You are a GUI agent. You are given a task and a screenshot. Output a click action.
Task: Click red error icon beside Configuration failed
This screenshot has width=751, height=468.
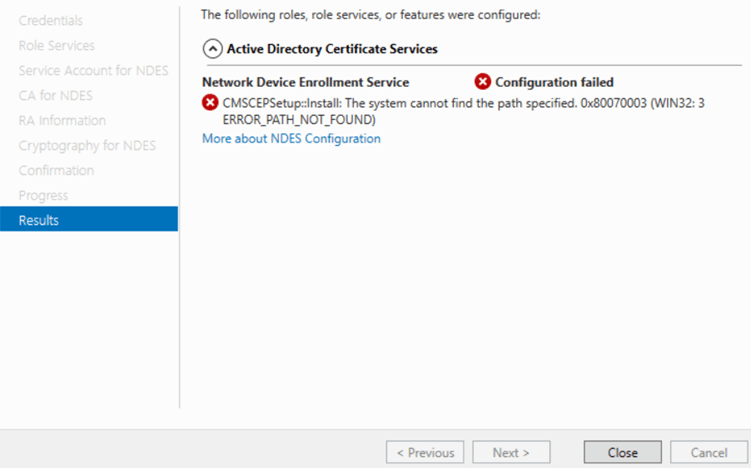pos(482,81)
